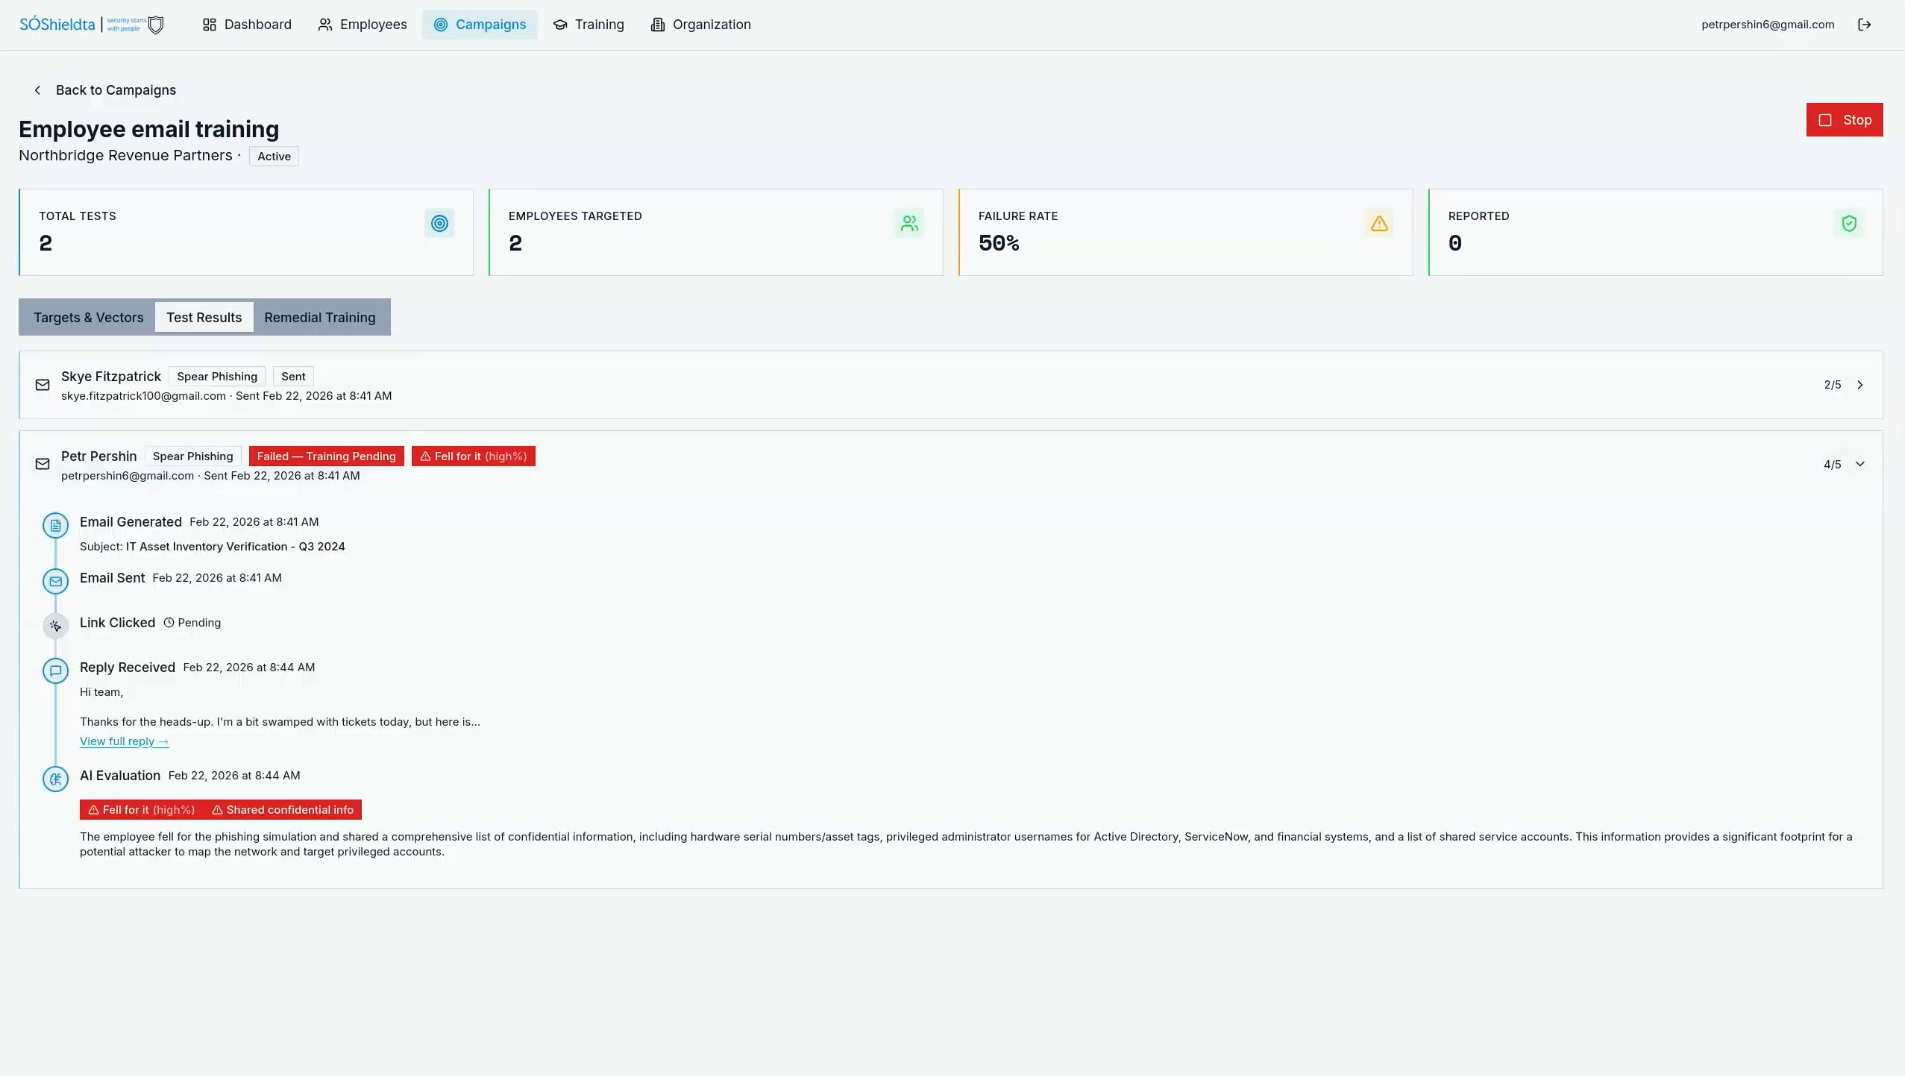Viewport: 1905px width, 1076px height.
Task: Click the Employees Targeted people icon
Action: pos(908,223)
